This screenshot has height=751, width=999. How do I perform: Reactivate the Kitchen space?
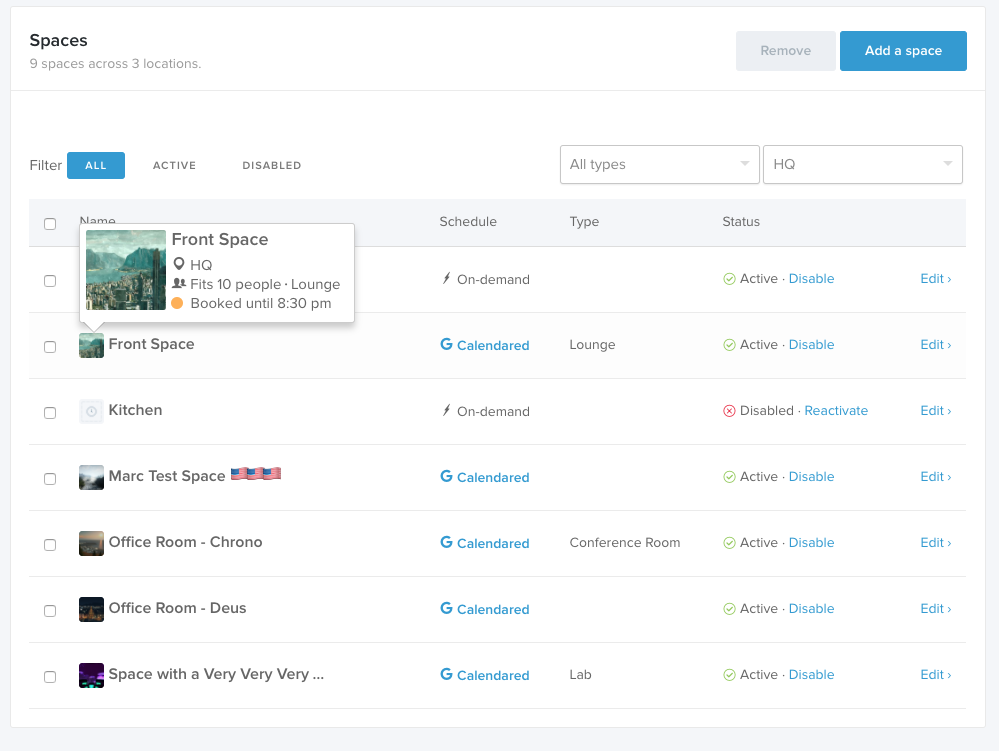coord(836,411)
